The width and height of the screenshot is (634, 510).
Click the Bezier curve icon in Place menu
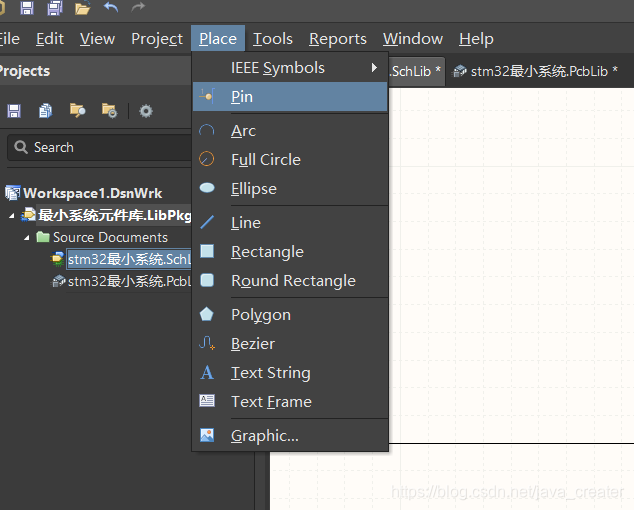point(207,343)
